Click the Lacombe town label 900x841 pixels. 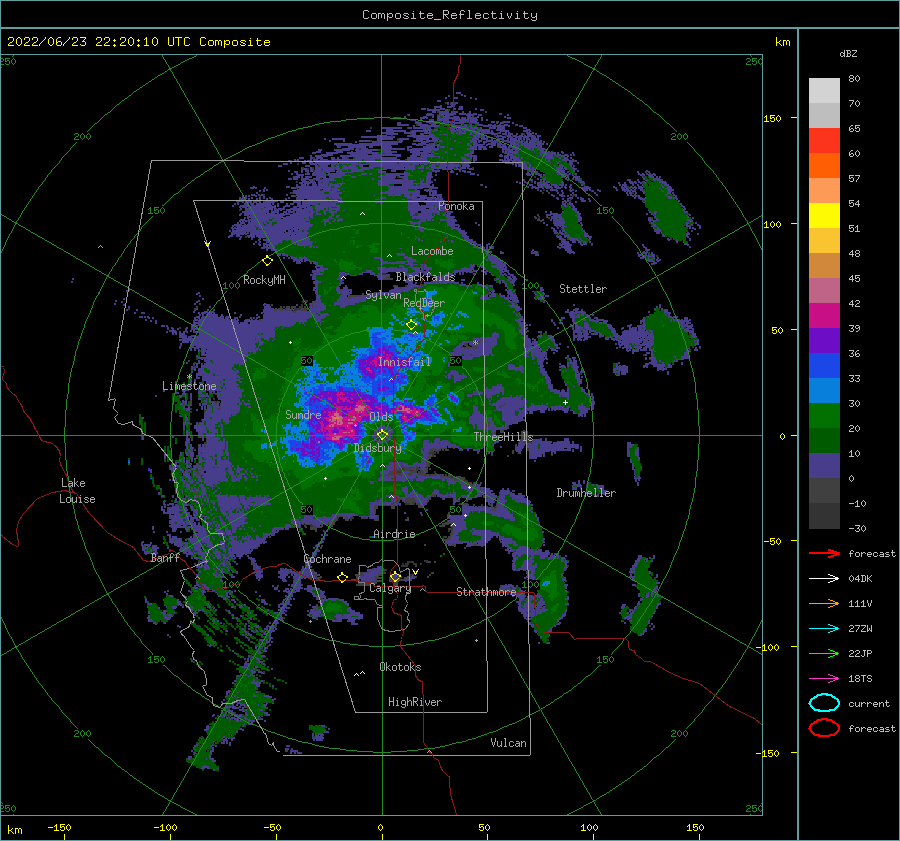pos(432,251)
